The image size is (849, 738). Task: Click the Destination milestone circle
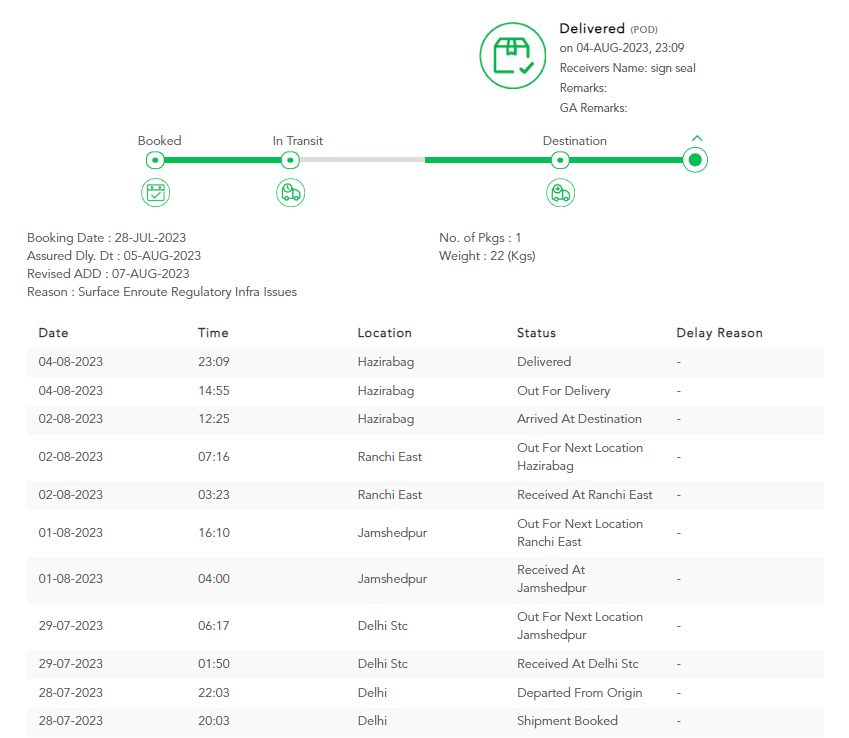click(559, 159)
